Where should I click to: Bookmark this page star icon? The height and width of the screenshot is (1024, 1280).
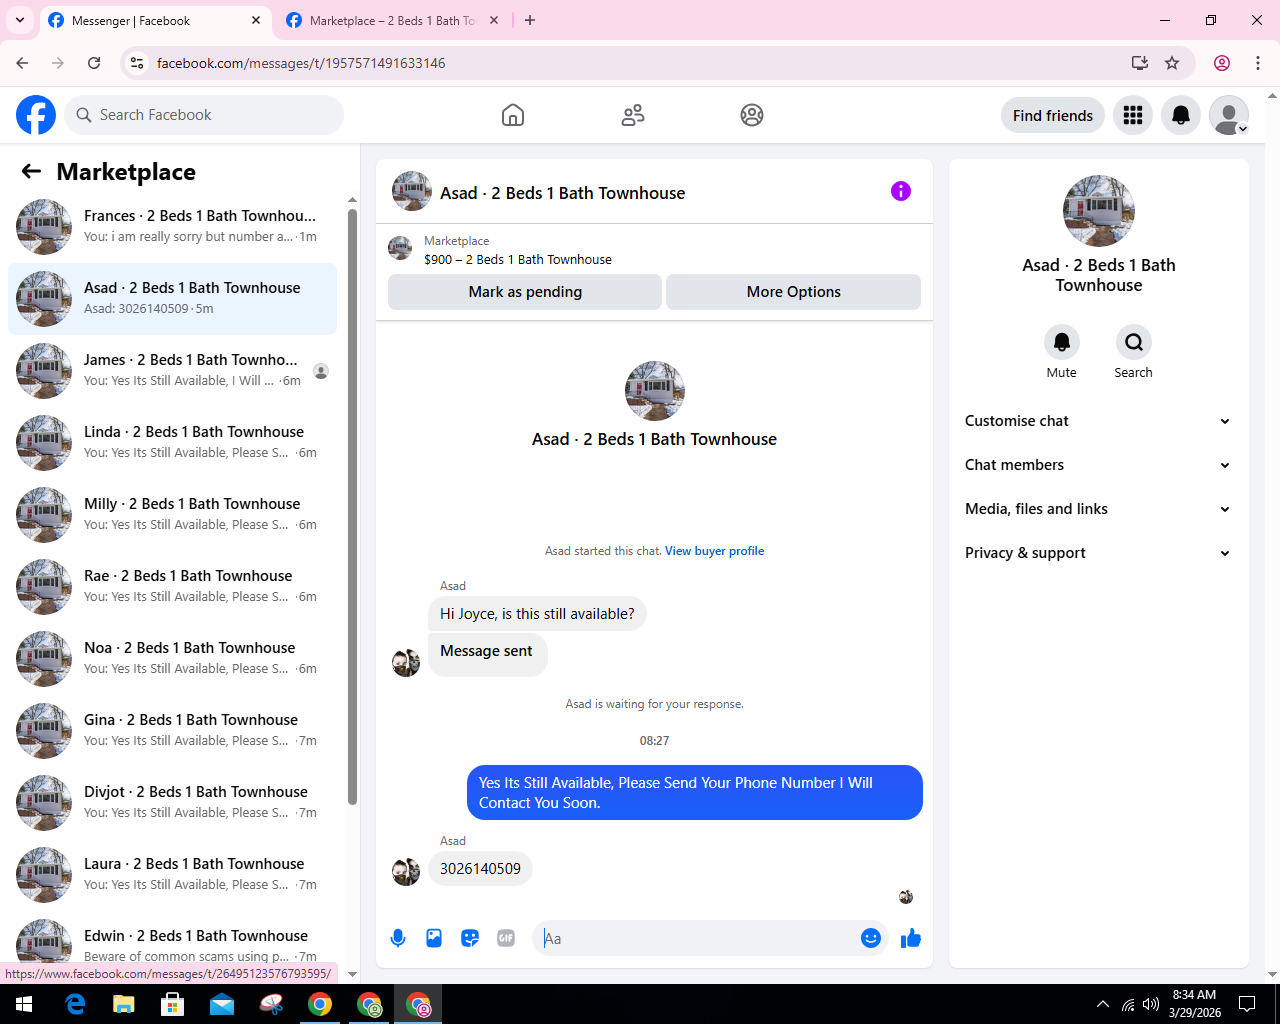1172,63
